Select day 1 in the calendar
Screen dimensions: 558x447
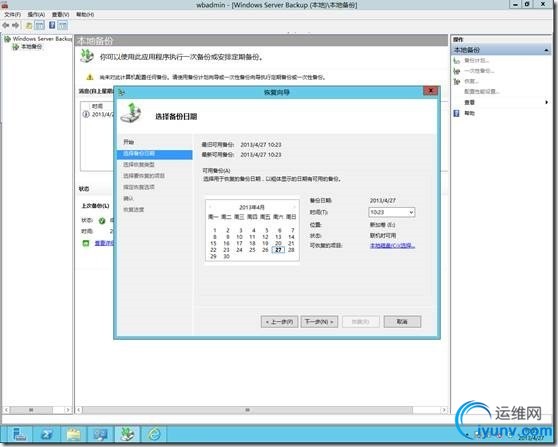tap(215, 230)
